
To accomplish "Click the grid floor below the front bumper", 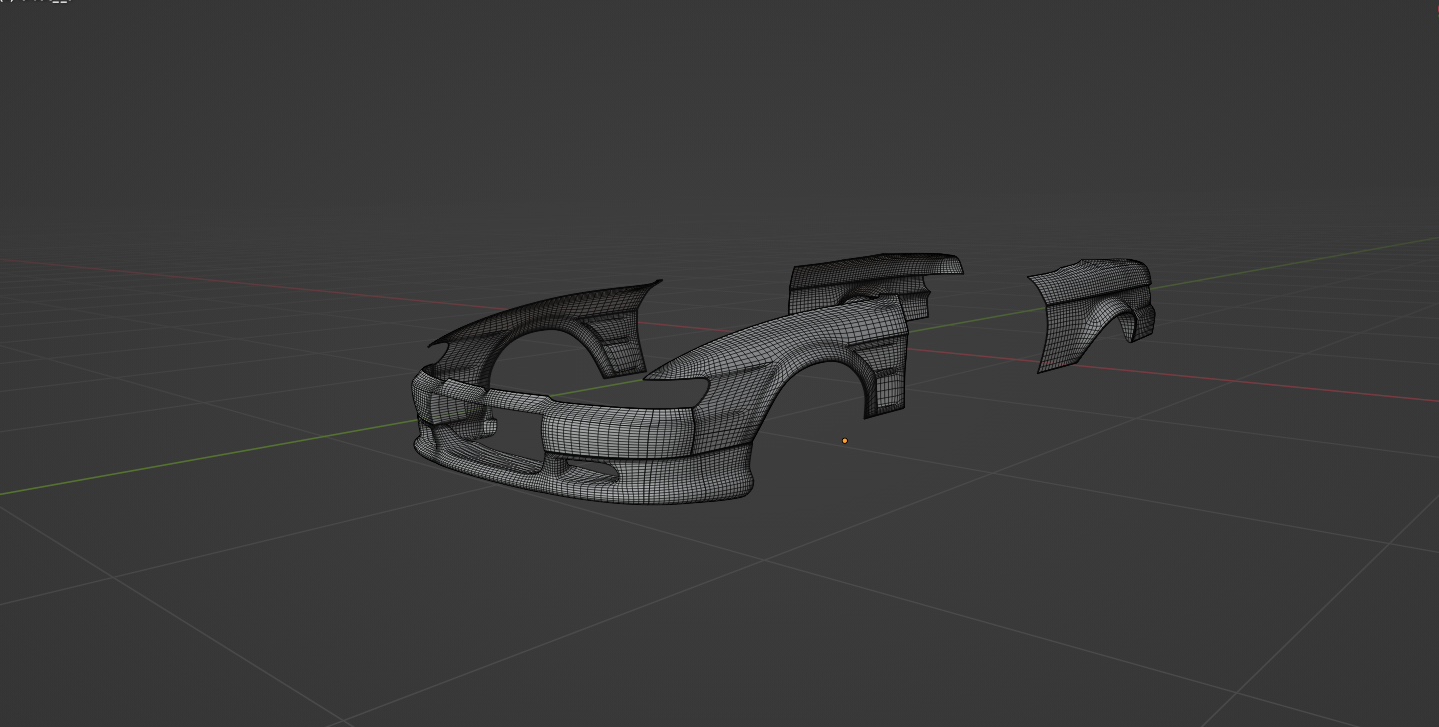I will [600, 600].
